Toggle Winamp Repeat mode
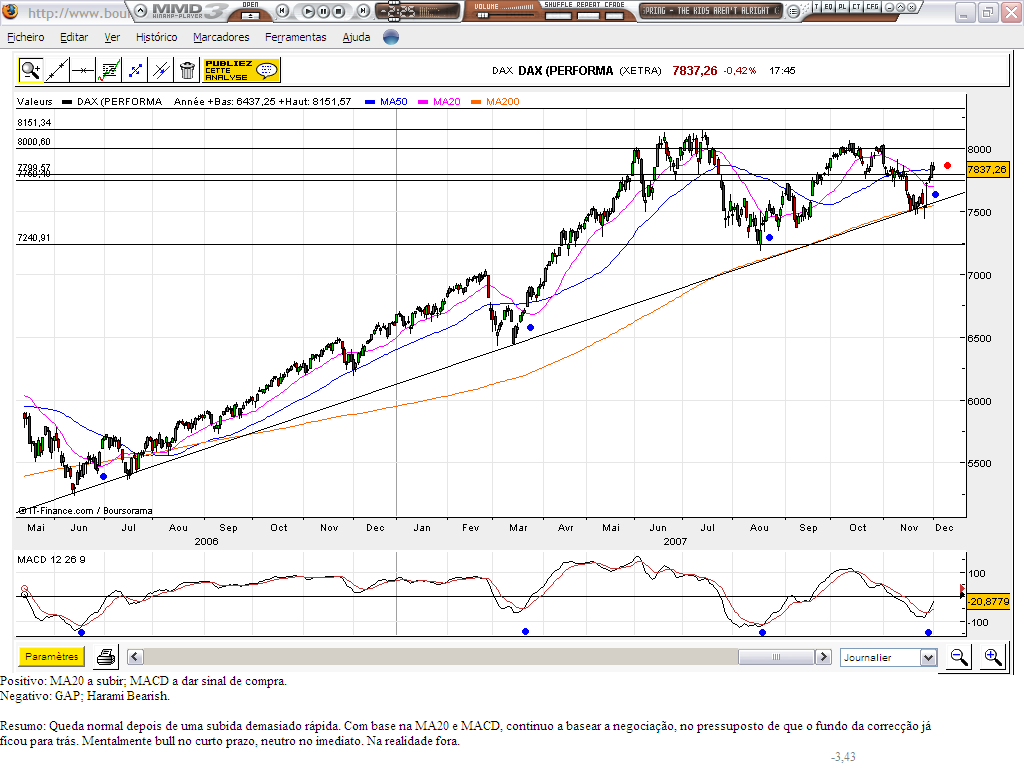1024x768 pixels. click(588, 15)
